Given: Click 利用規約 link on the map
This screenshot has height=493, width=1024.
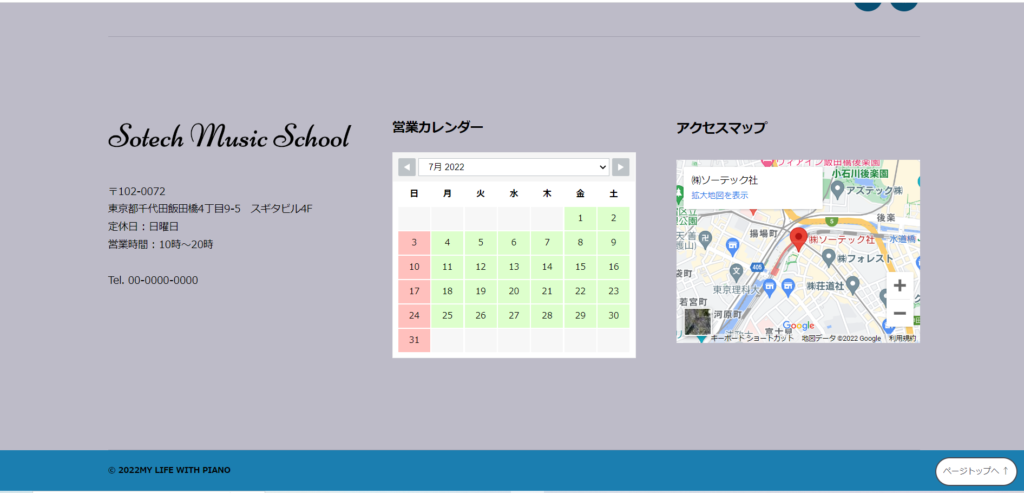Looking at the screenshot, I should 902,339.
